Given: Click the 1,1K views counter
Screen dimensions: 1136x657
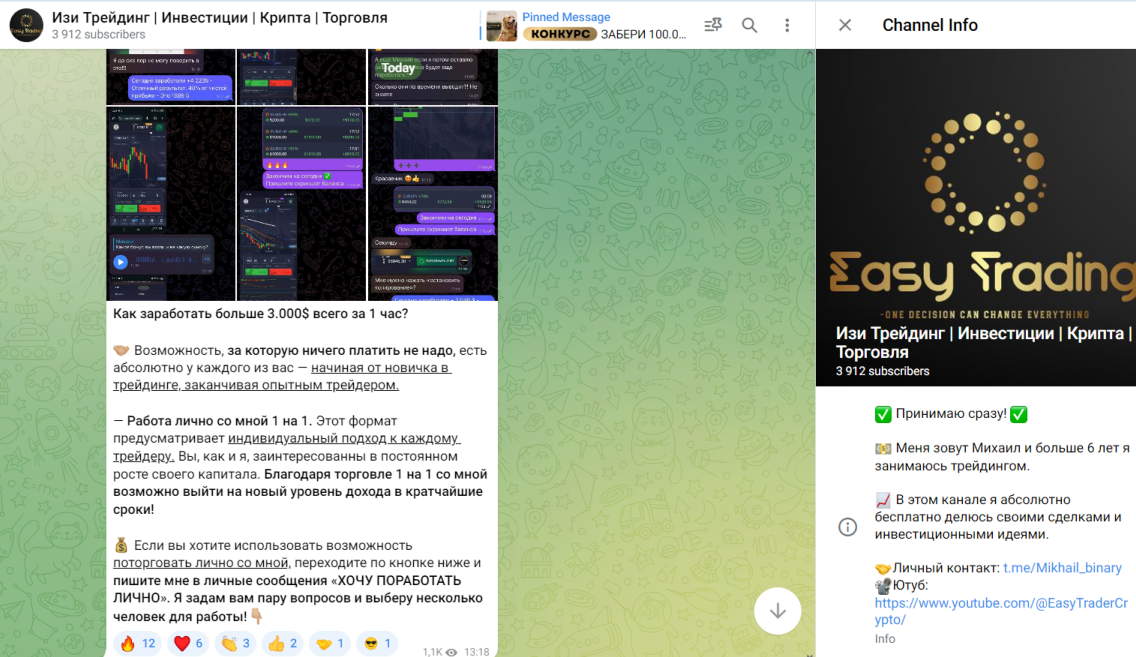Looking at the screenshot, I should point(439,652).
